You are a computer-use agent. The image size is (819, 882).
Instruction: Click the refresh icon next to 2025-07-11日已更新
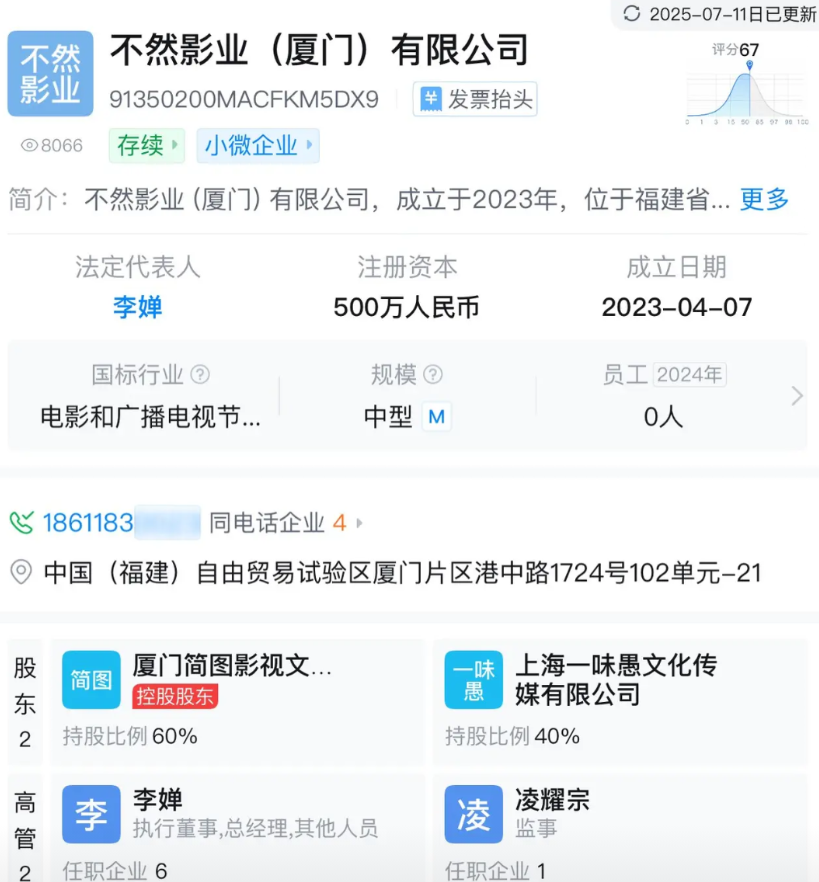[632, 14]
